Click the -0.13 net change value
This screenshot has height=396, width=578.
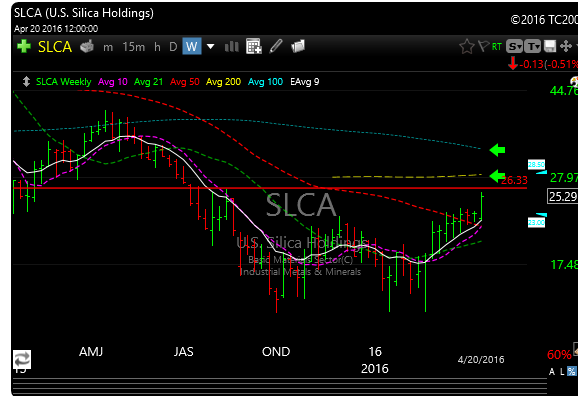[532, 65]
